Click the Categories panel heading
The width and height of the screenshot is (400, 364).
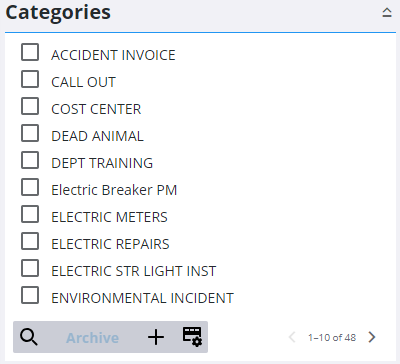tap(58, 13)
